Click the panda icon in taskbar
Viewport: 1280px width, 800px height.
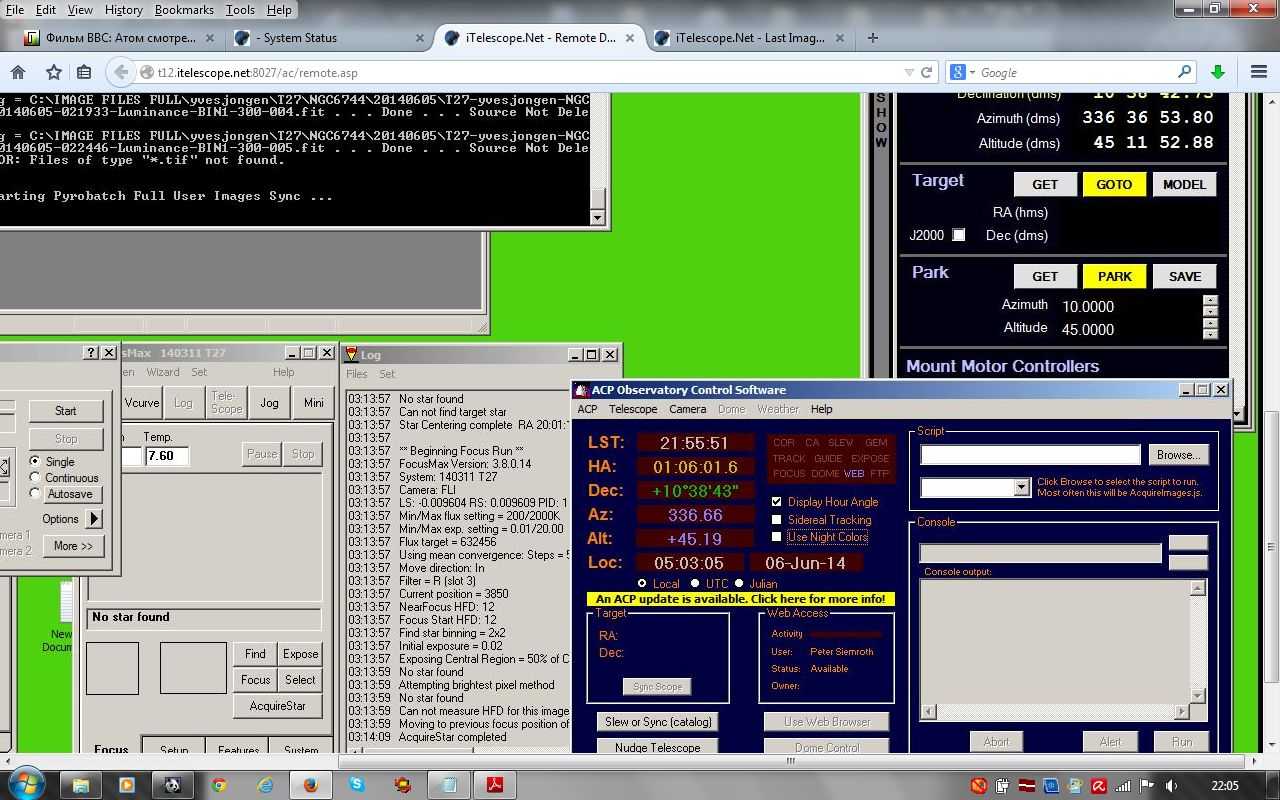tap(172, 785)
